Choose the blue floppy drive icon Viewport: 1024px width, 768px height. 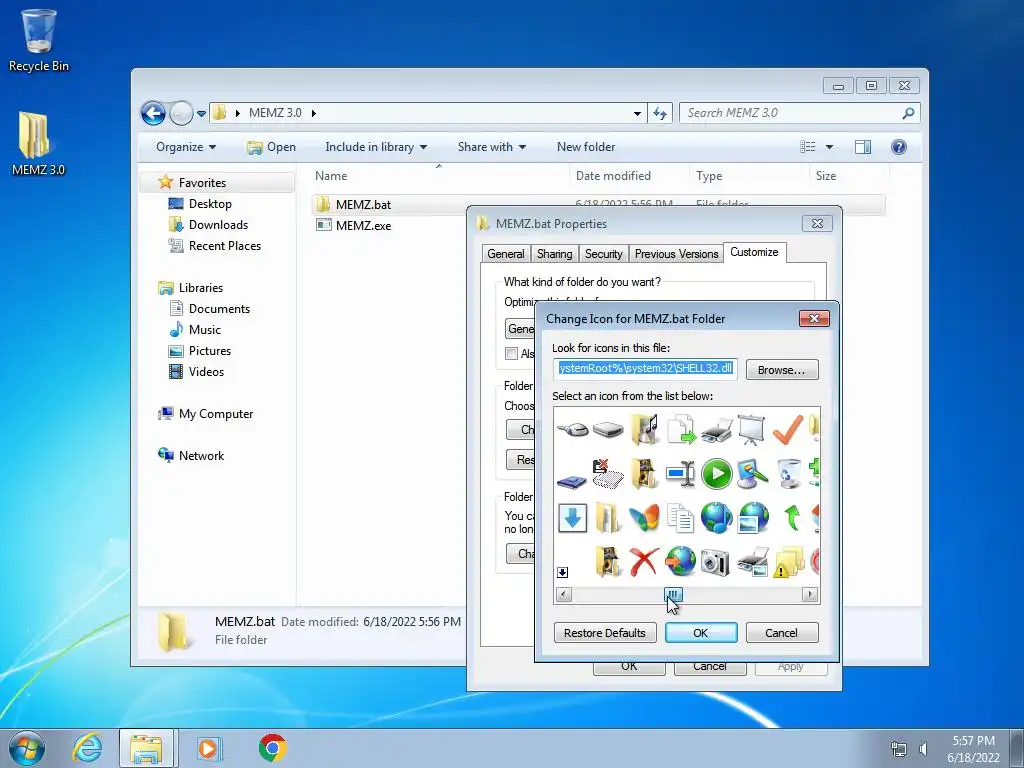572,481
